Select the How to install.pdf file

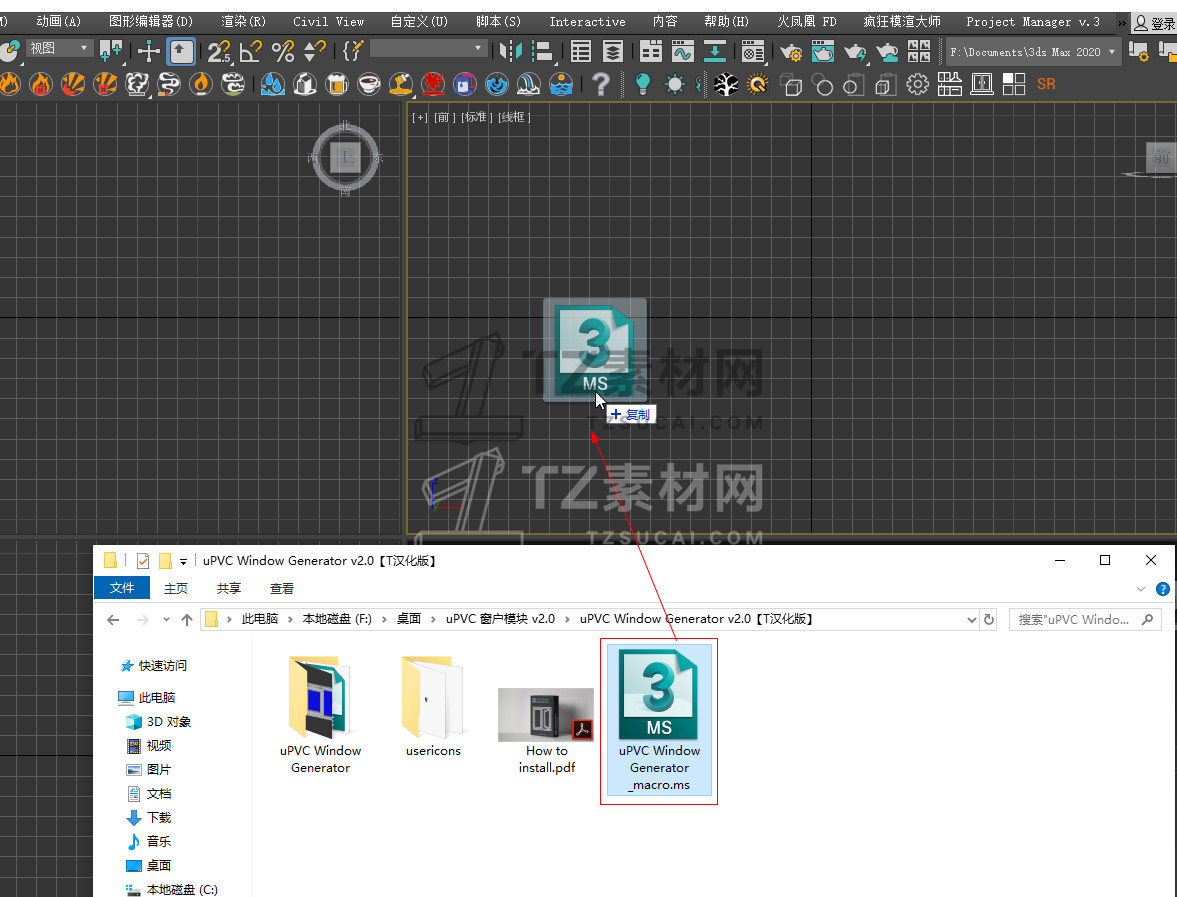pyautogui.click(x=546, y=730)
